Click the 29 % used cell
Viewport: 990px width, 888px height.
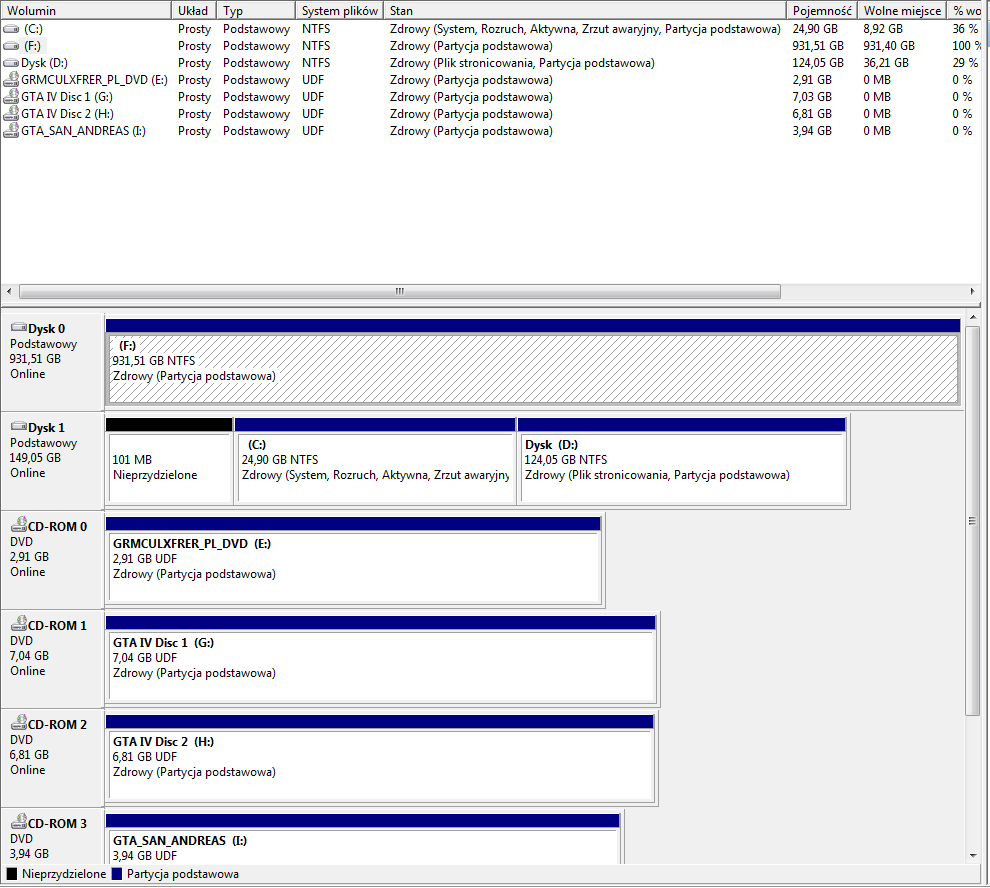pos(965,63)
